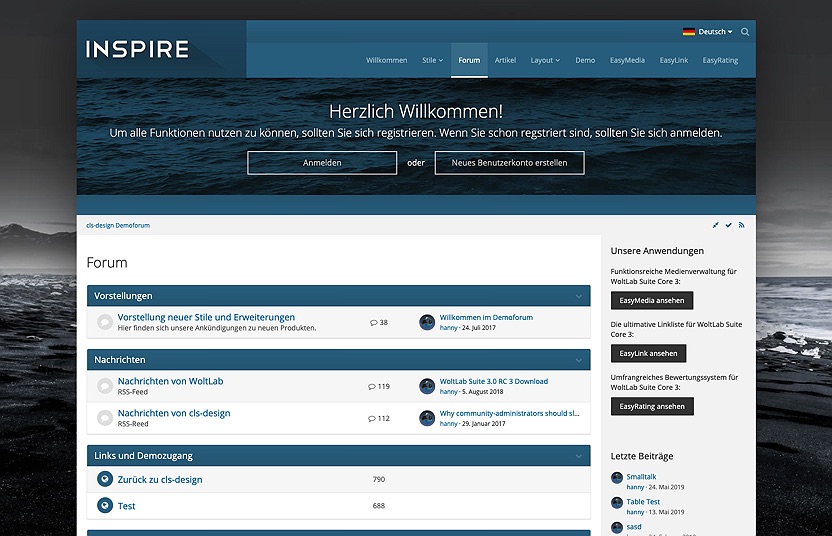832x536 pixels.
Task: Click the RSS feed icon
Action: (x=741, y=225)
